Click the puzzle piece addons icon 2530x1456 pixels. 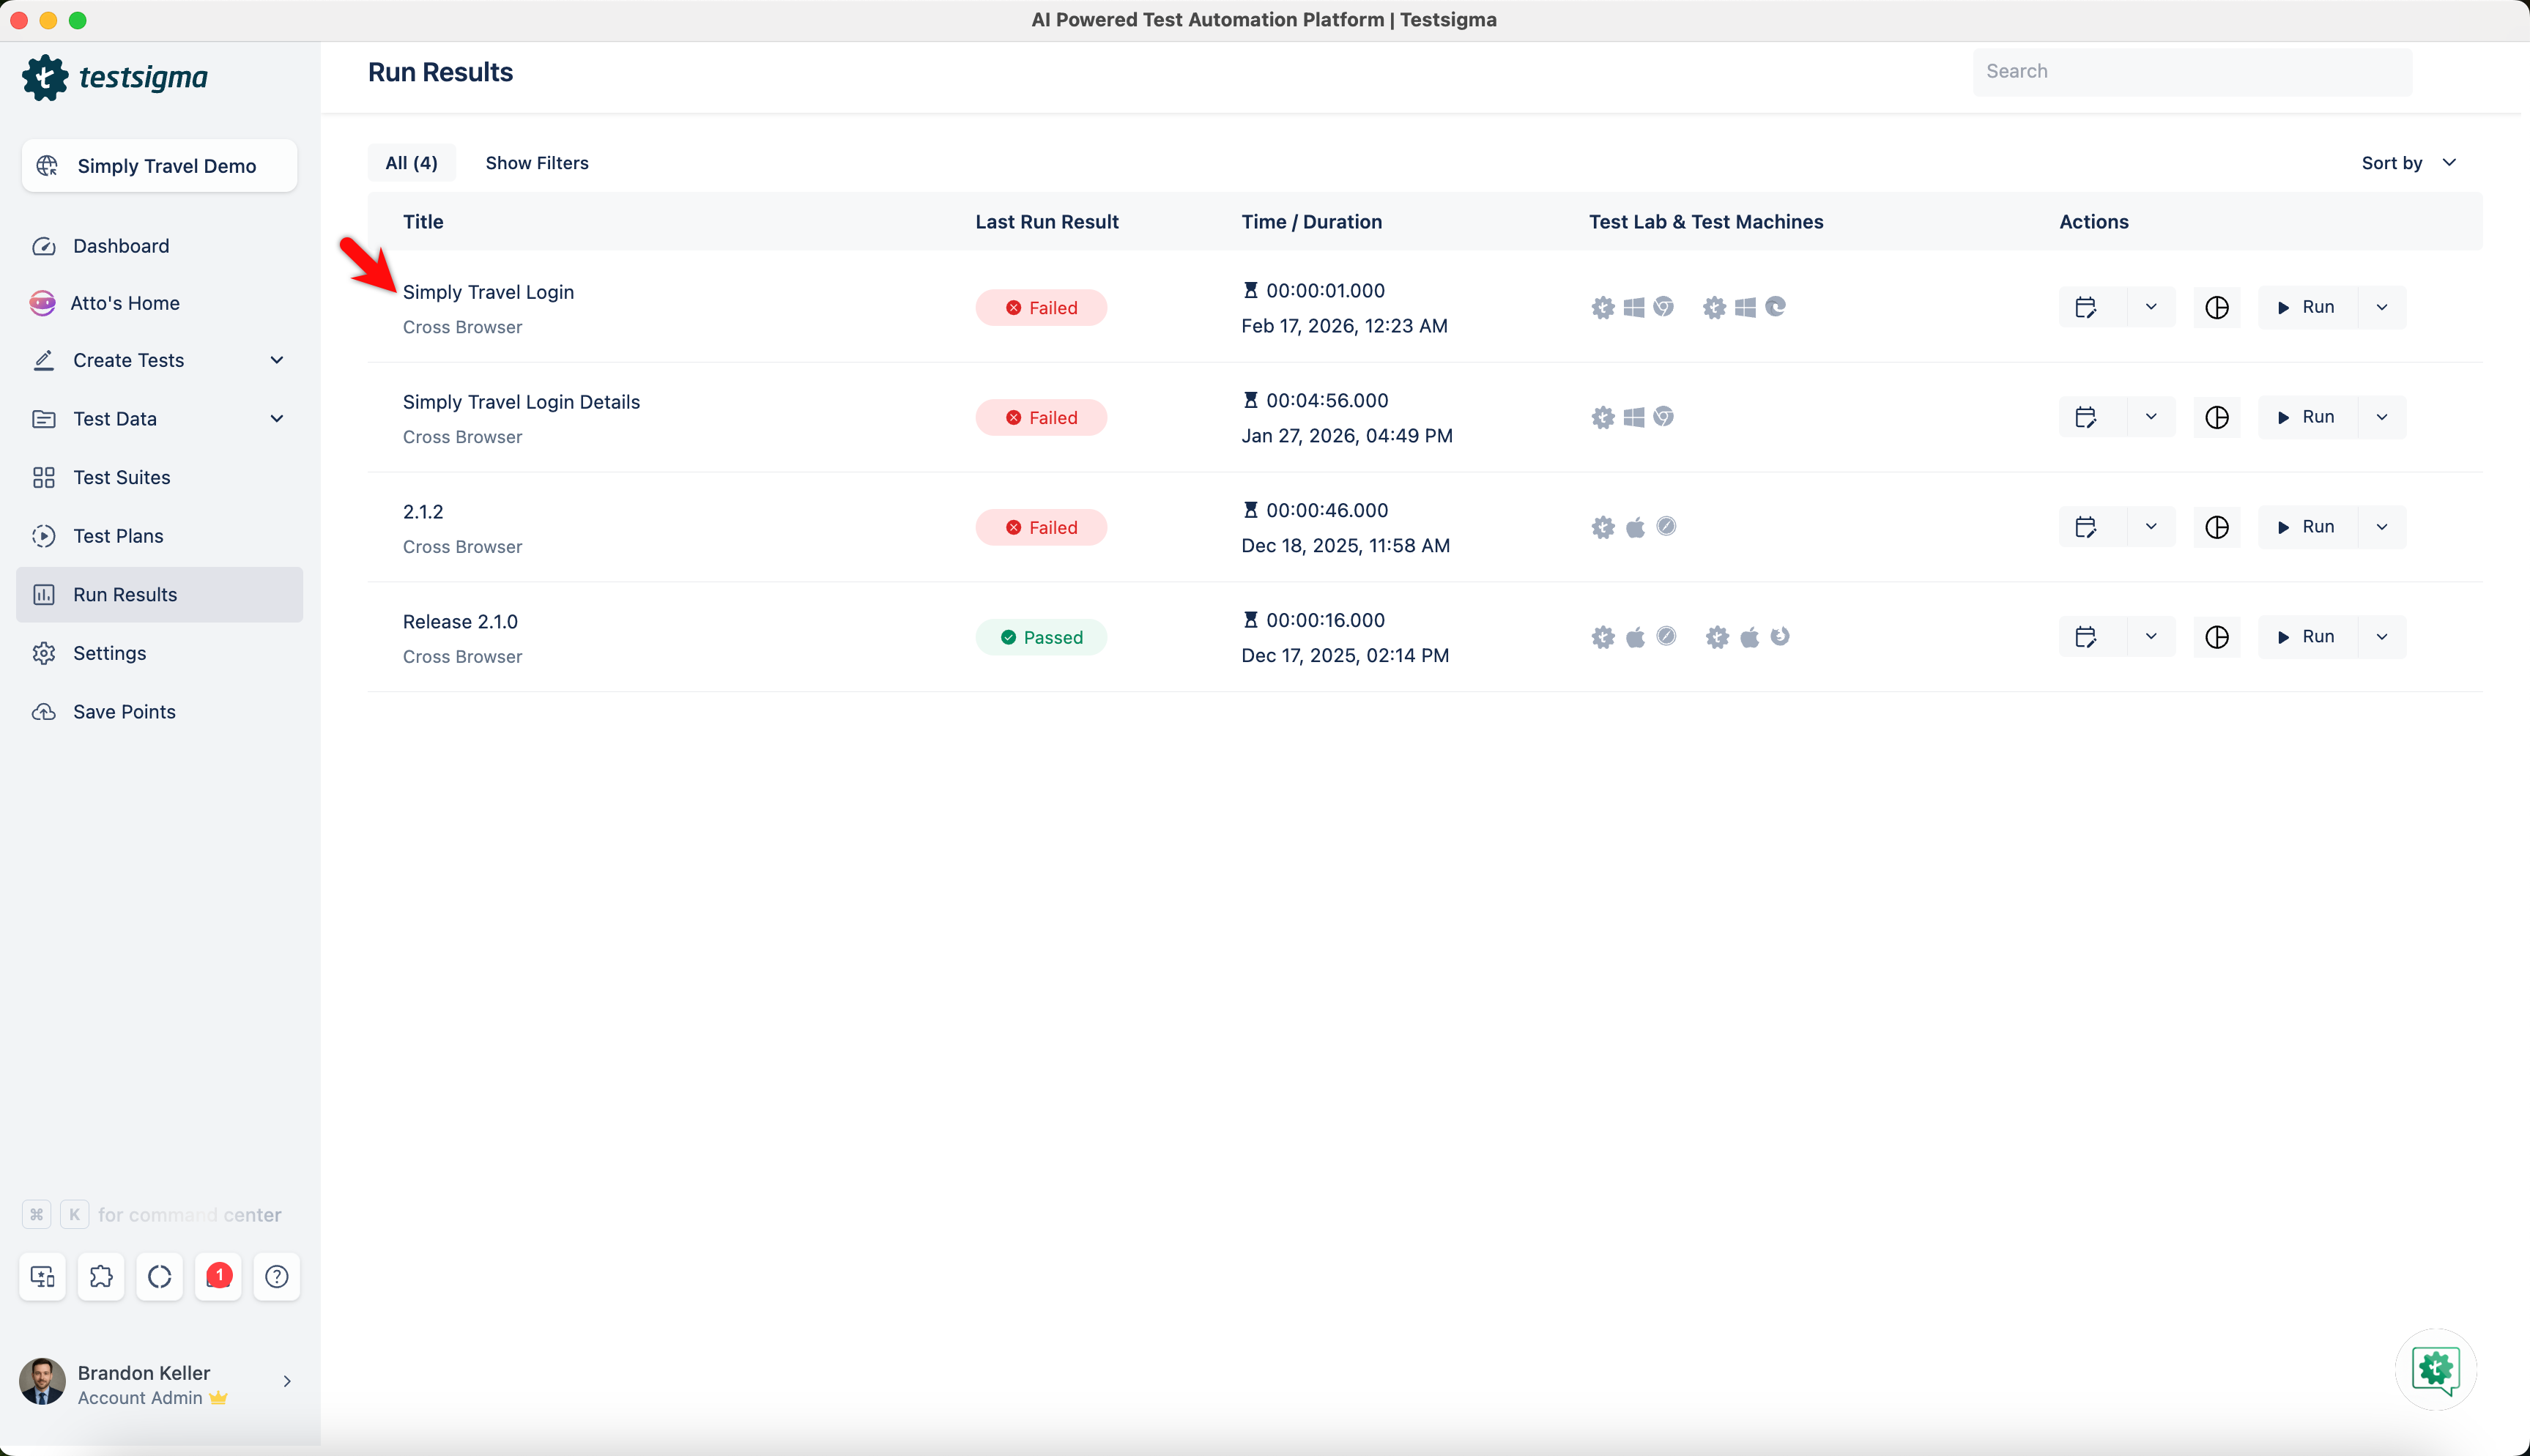(x=101, y=1276)
